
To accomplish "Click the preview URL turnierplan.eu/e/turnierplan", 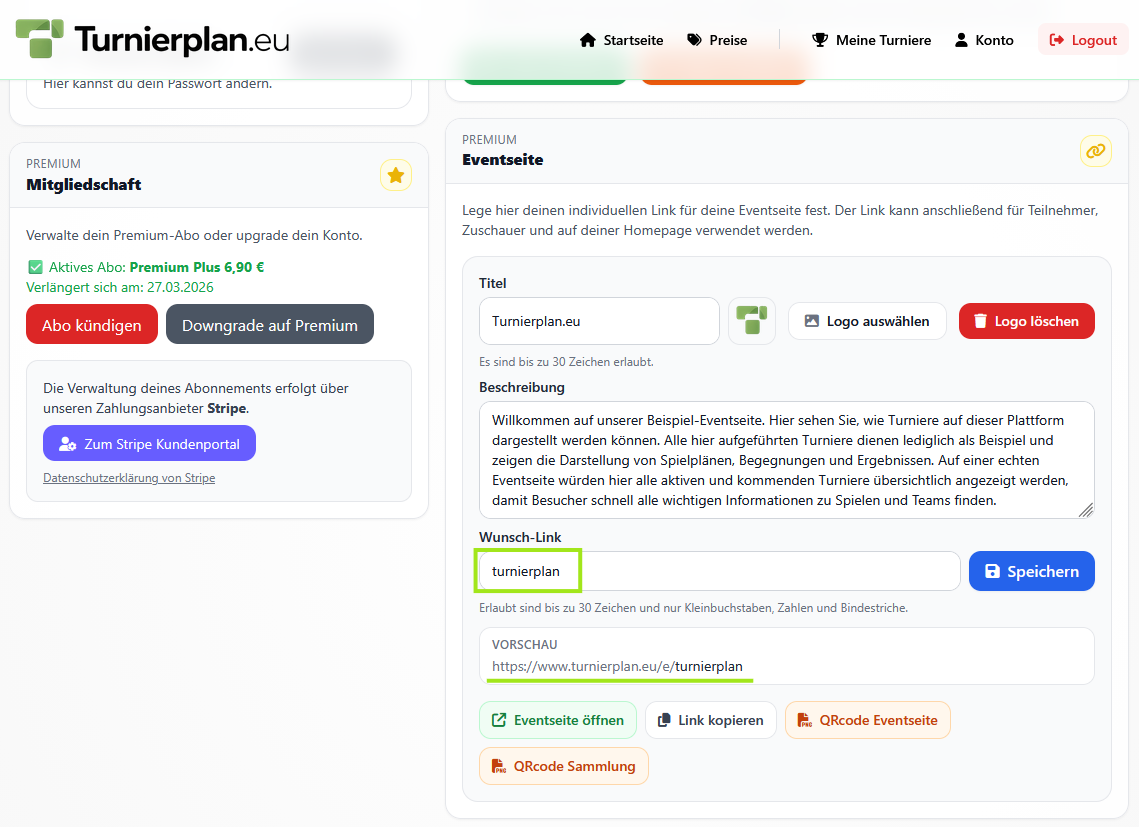I will [618, 666].
